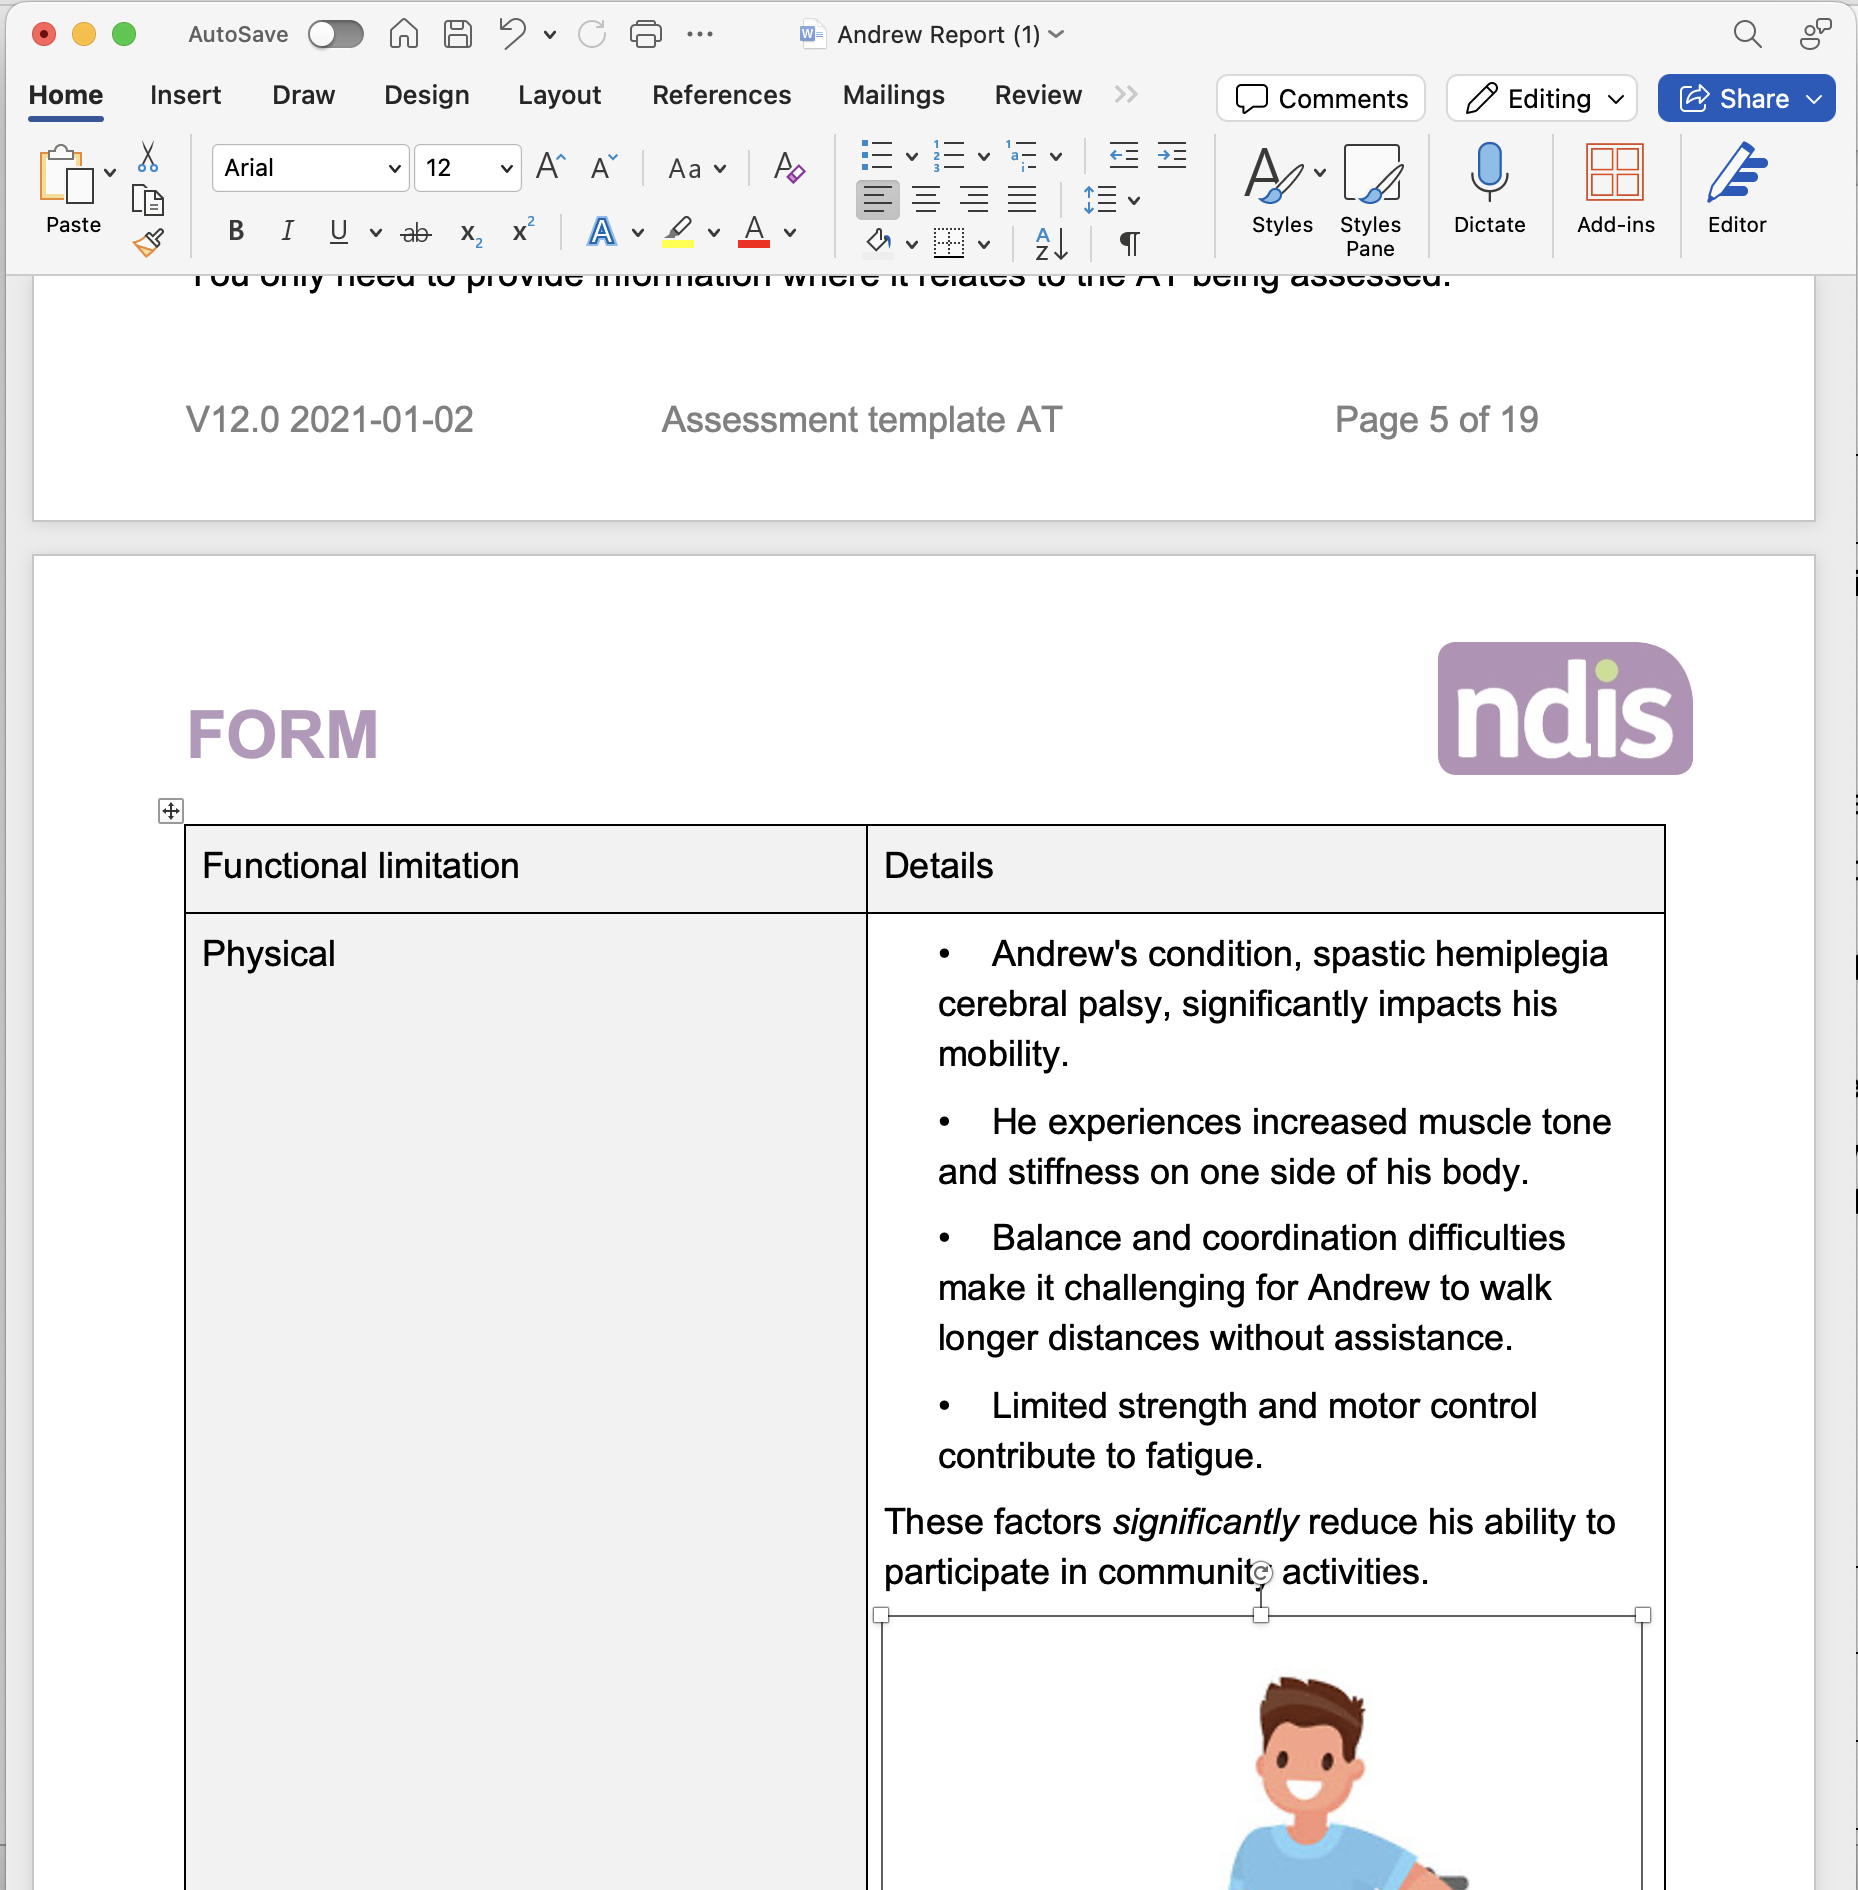Switch to the Layout tab

click(x=559, y=95)
